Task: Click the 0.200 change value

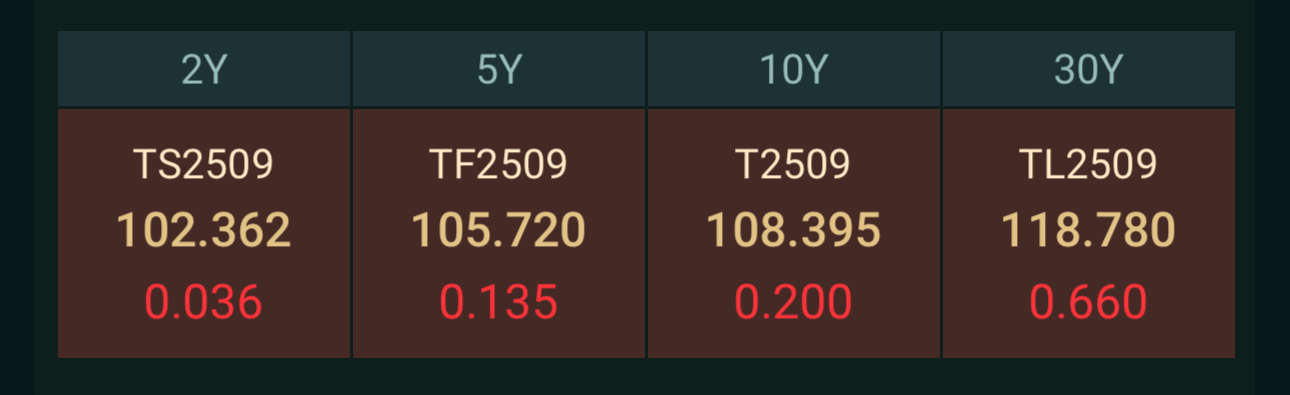Action: (x=794, y=302)
